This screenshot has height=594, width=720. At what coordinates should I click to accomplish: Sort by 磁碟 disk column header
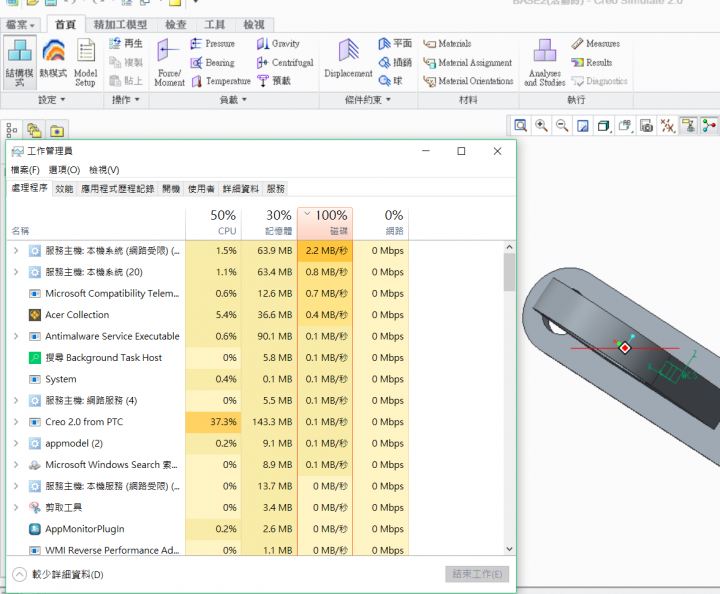point(325,224)
